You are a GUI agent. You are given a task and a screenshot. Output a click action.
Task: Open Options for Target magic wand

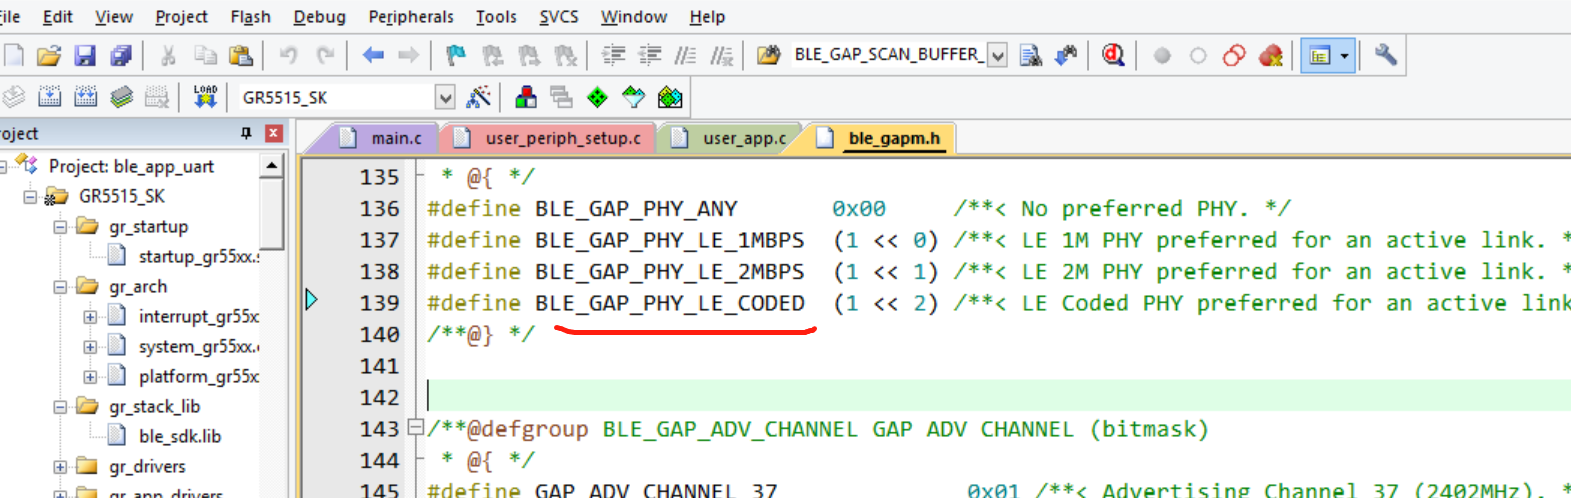(479, 97)
